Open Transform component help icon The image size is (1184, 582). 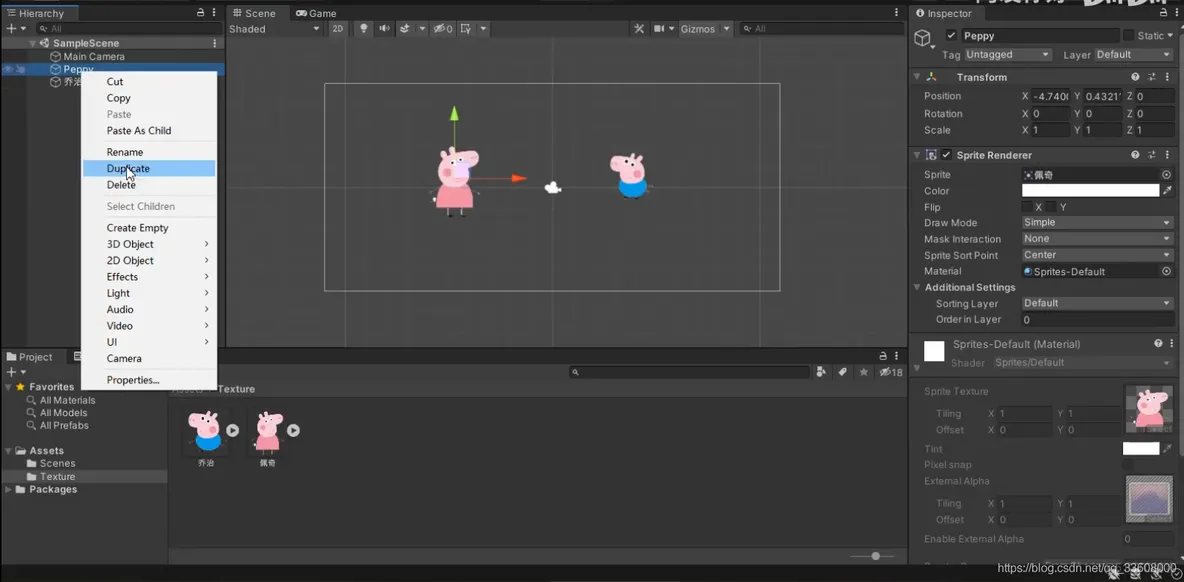point(1135,77)
